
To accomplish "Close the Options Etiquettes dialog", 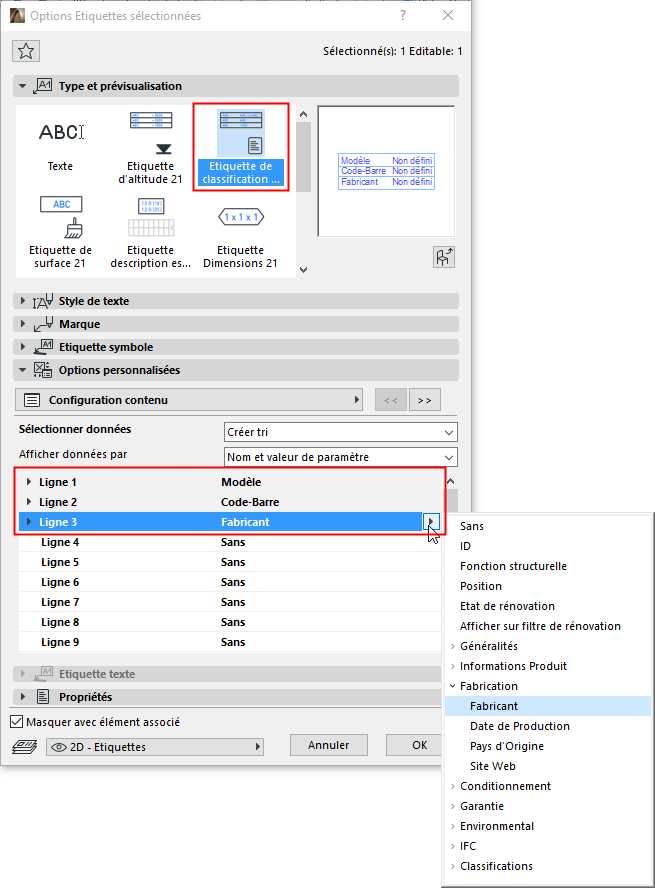I will coord(448,15).
